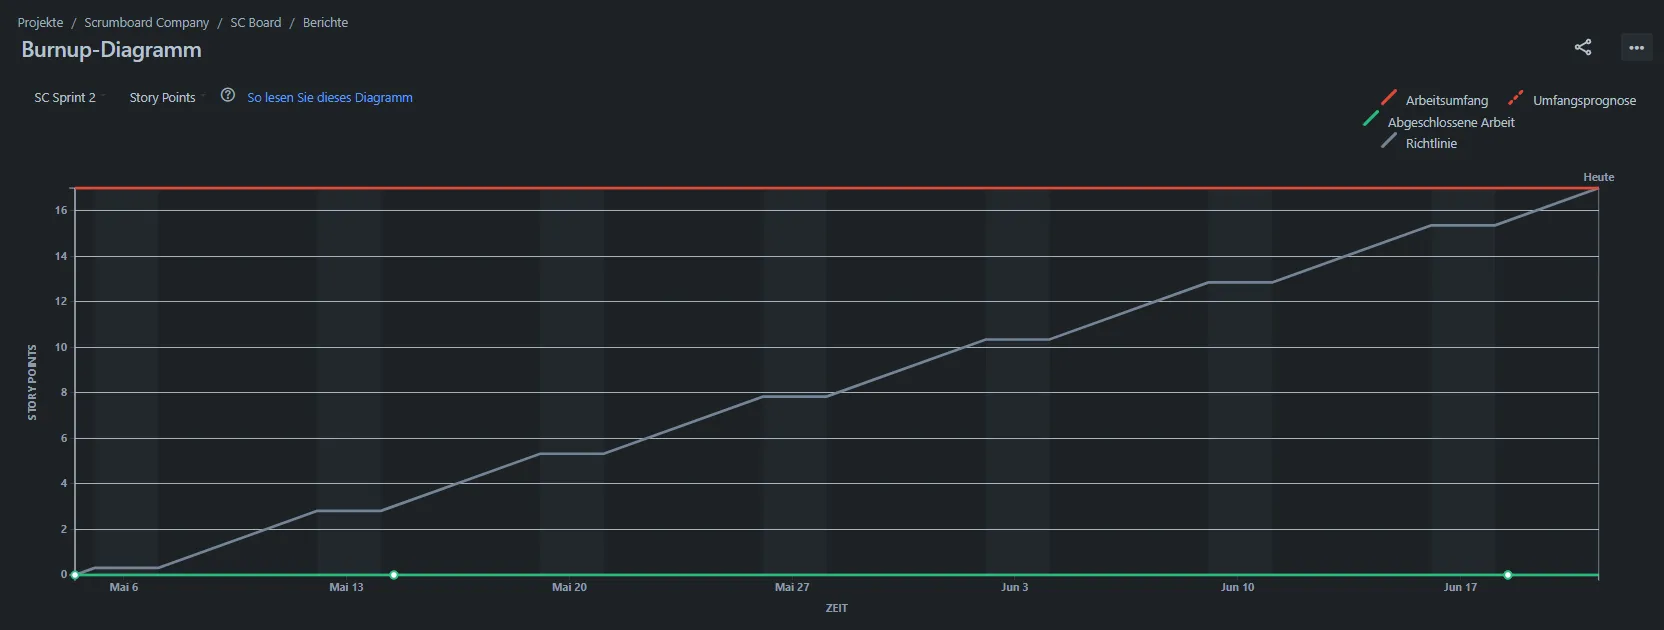The width and height of the screenshot is (1664, 630).
Task: Click the Jun 10 axis label
Action: click(1237, 587)
